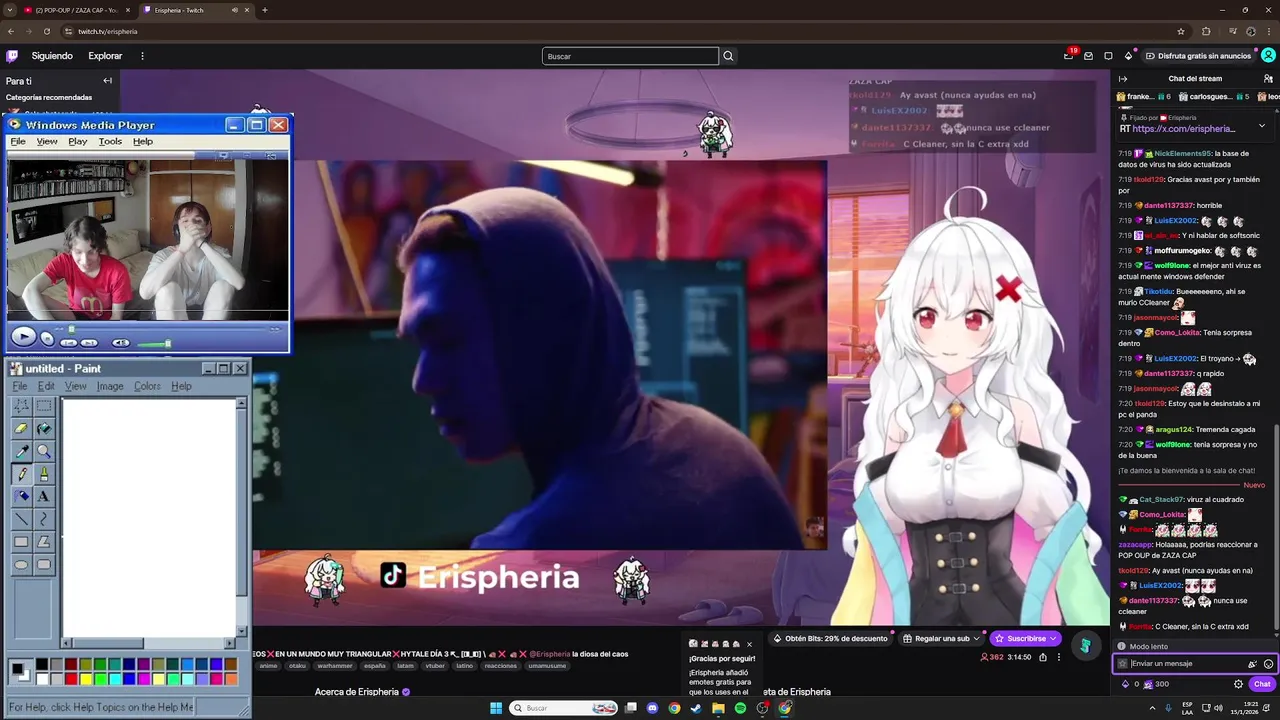The width and height of the screenshot is (1280, 720).
Task: Pick the Text tool in Paint
Action: tap(44, 496)
